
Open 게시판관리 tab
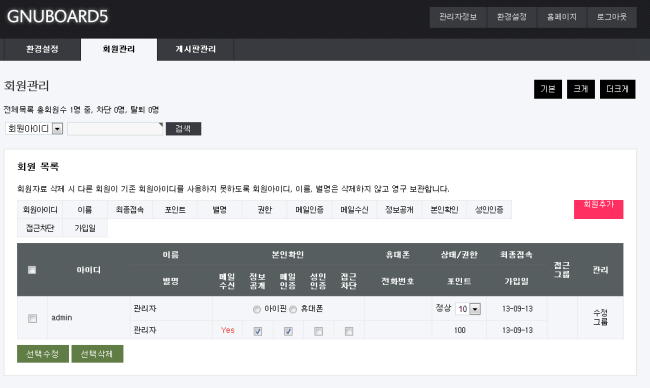(x=196, y=49)
